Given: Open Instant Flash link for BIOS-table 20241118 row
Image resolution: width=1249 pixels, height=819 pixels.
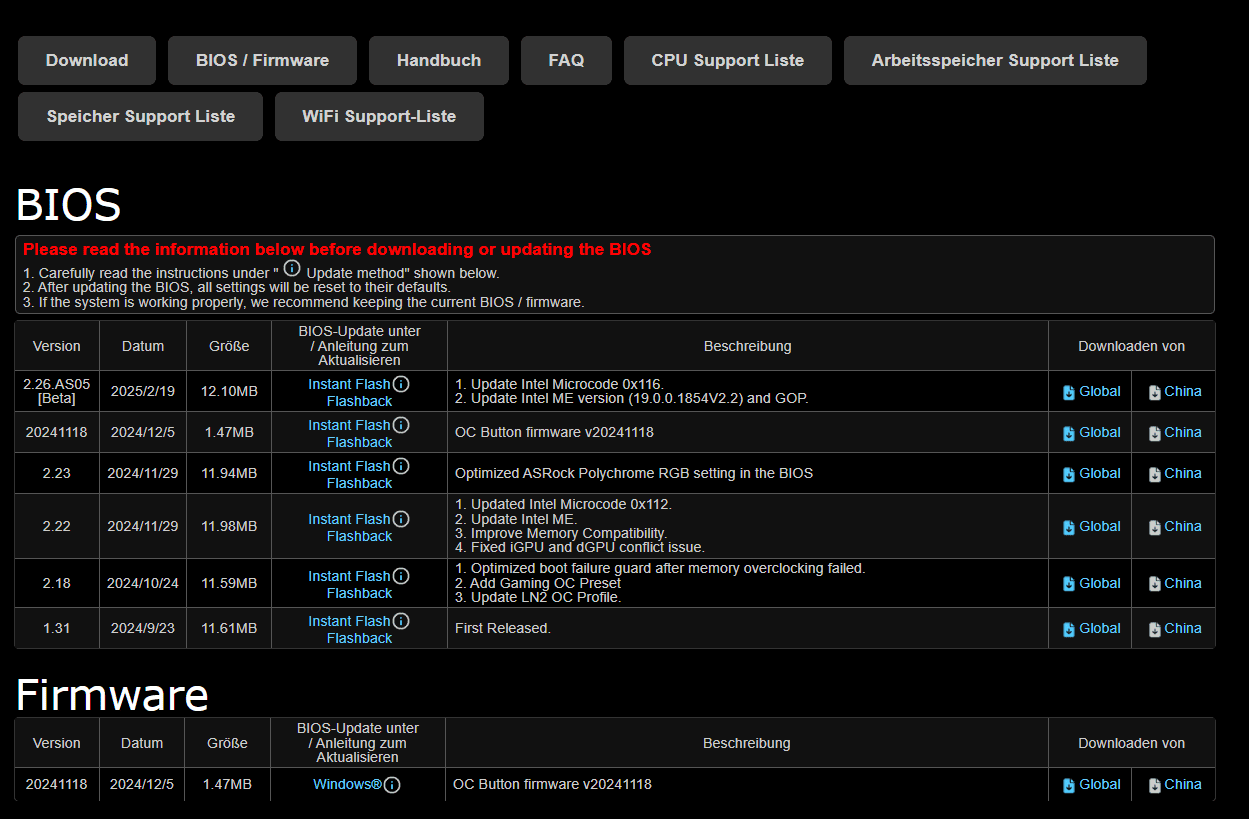Looking at the screenshot, I should click(x=349, y=425).
